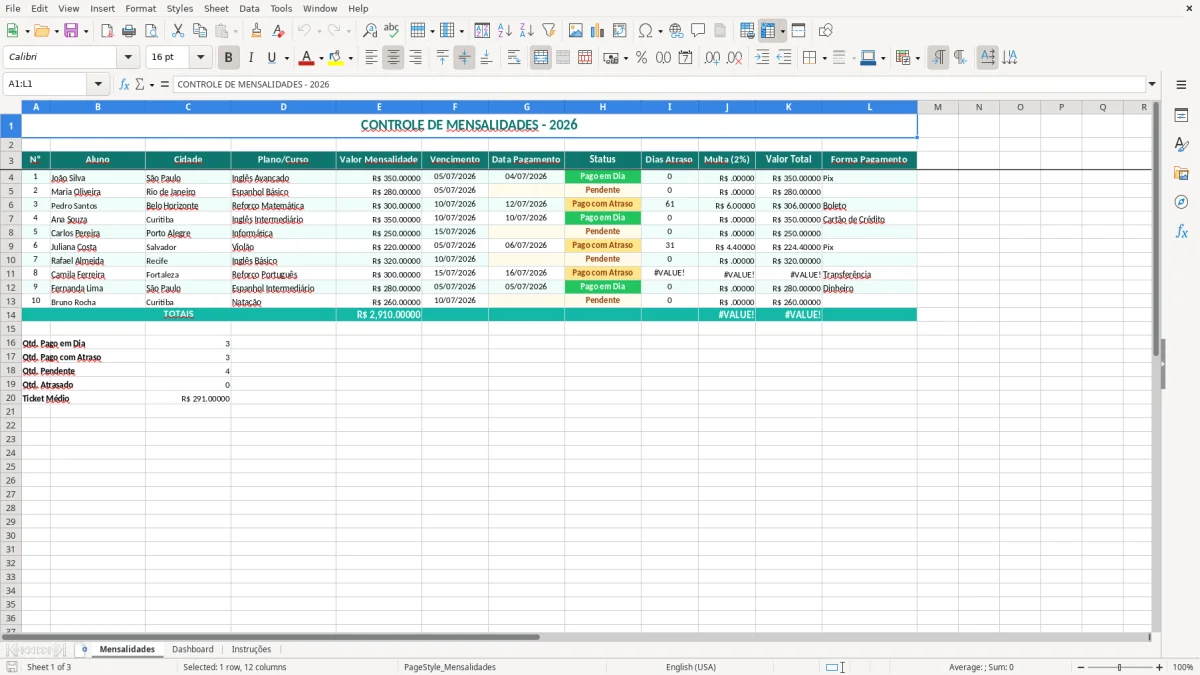
Task: Toggle Merge and Center Cells
Action: click(x=541, y=58)
